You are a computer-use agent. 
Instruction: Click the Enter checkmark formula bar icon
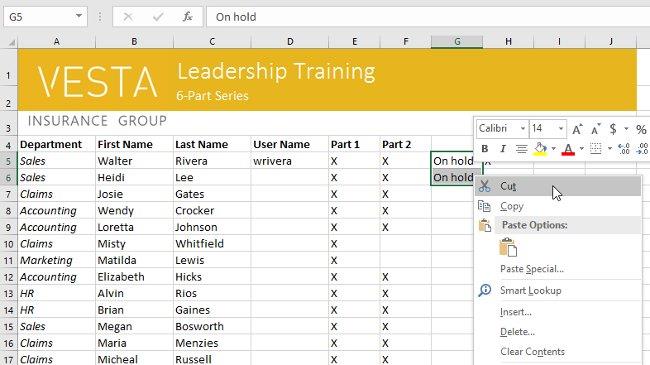tap(158, 17)
